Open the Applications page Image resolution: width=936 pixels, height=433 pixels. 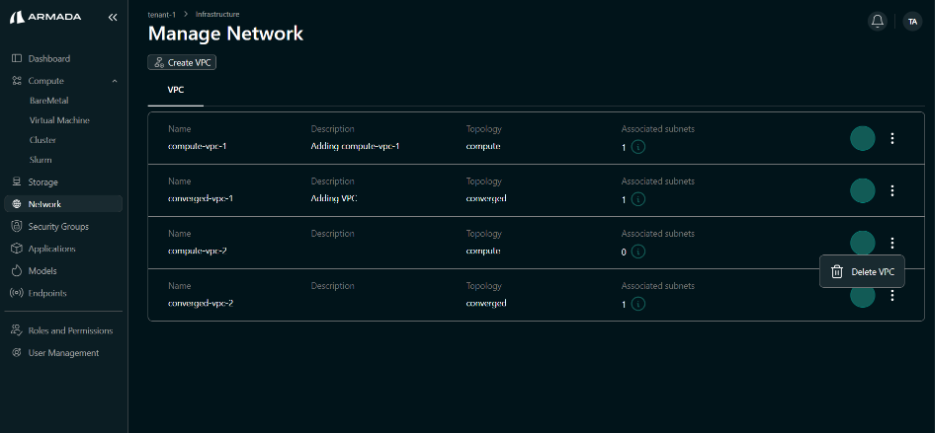click(x=52, y=248)
